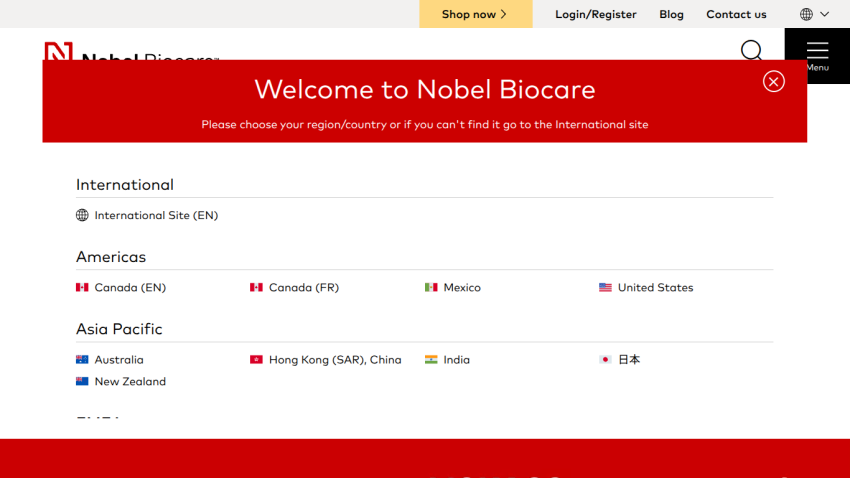This screenshot has width=850, height=478.
Task: Click the flag next to Canada (FR)
Action: (x=256, y=287)
